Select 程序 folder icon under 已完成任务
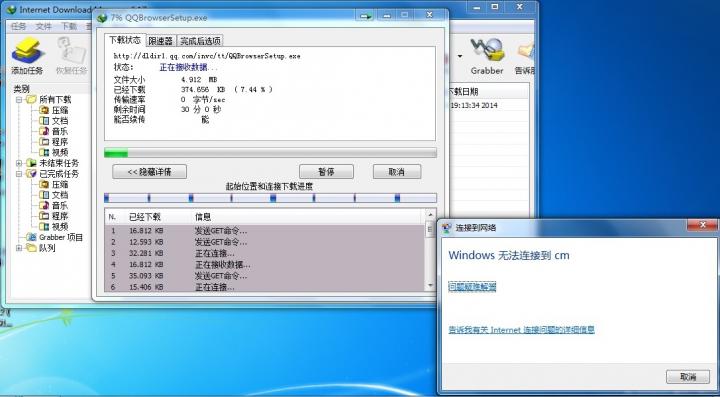The height and width of the screenshot is (397, 720). point(44,216)
